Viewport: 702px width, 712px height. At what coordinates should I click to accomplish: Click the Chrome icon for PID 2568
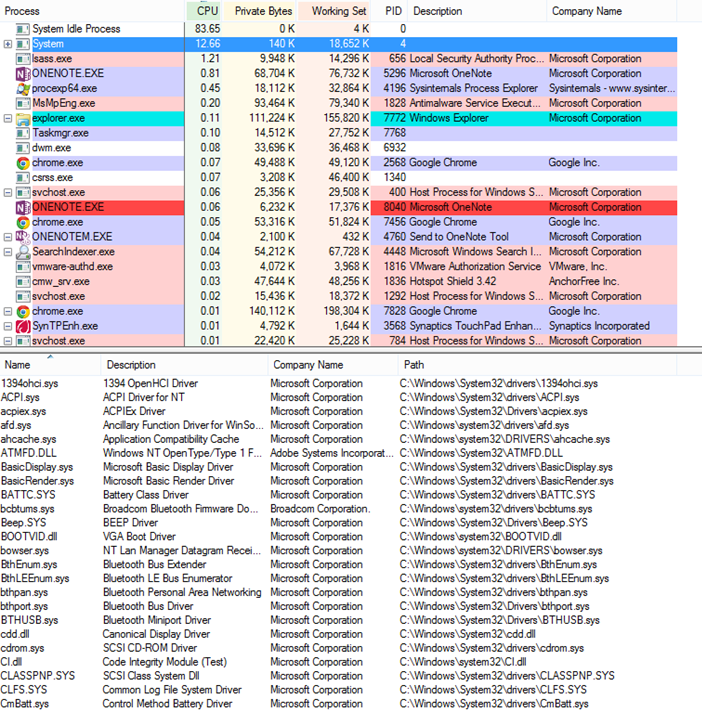coord(23,163)
